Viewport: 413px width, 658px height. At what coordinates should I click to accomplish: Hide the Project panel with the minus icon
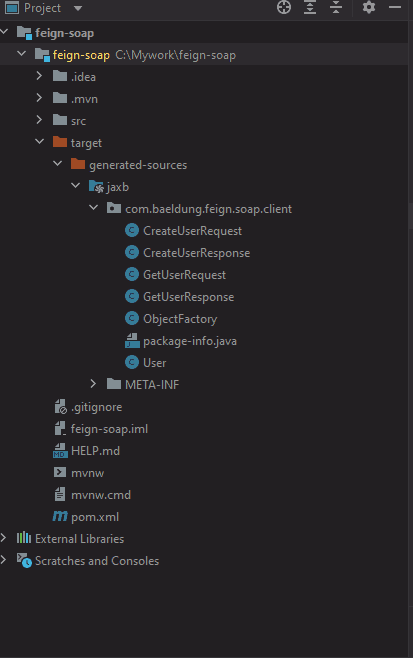[395, 8]
